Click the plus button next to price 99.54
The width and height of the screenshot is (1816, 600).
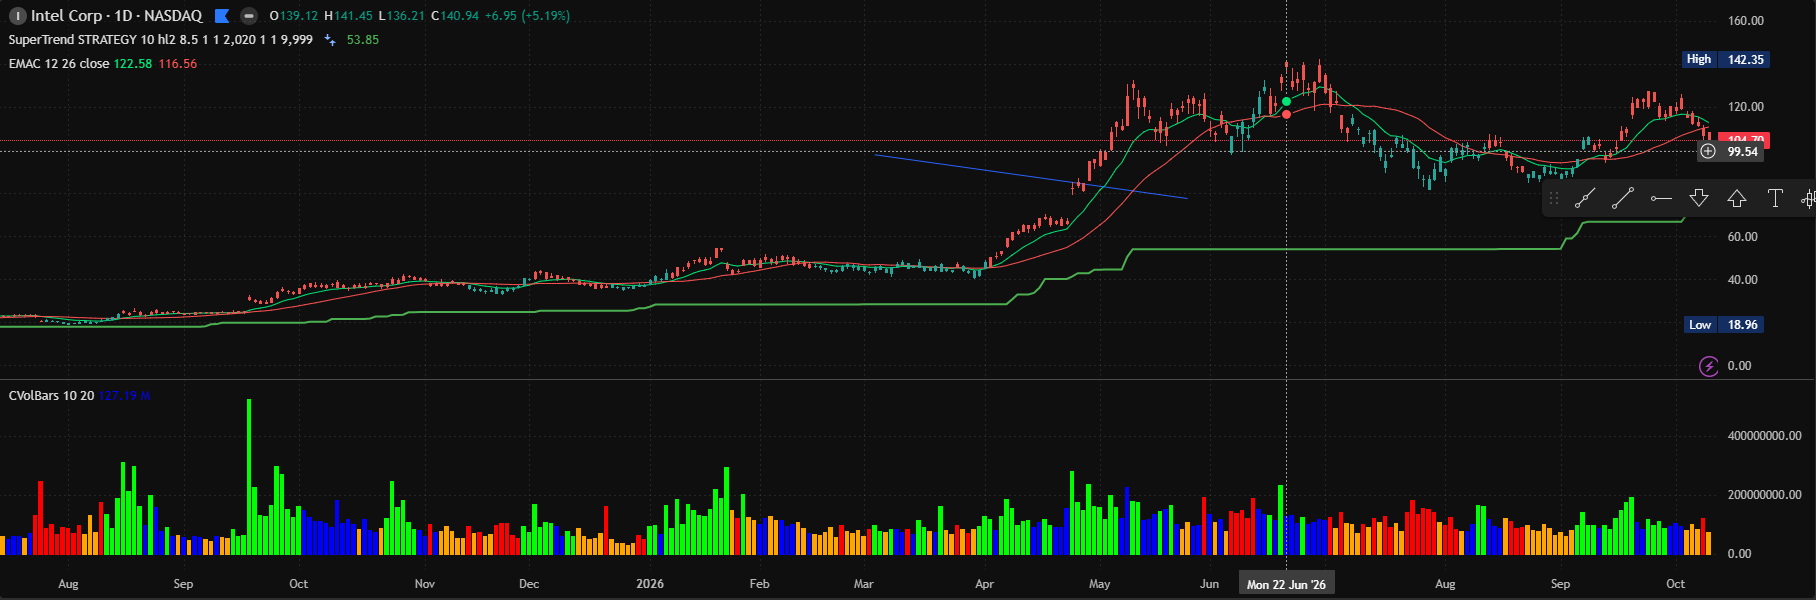[1708, 151]
